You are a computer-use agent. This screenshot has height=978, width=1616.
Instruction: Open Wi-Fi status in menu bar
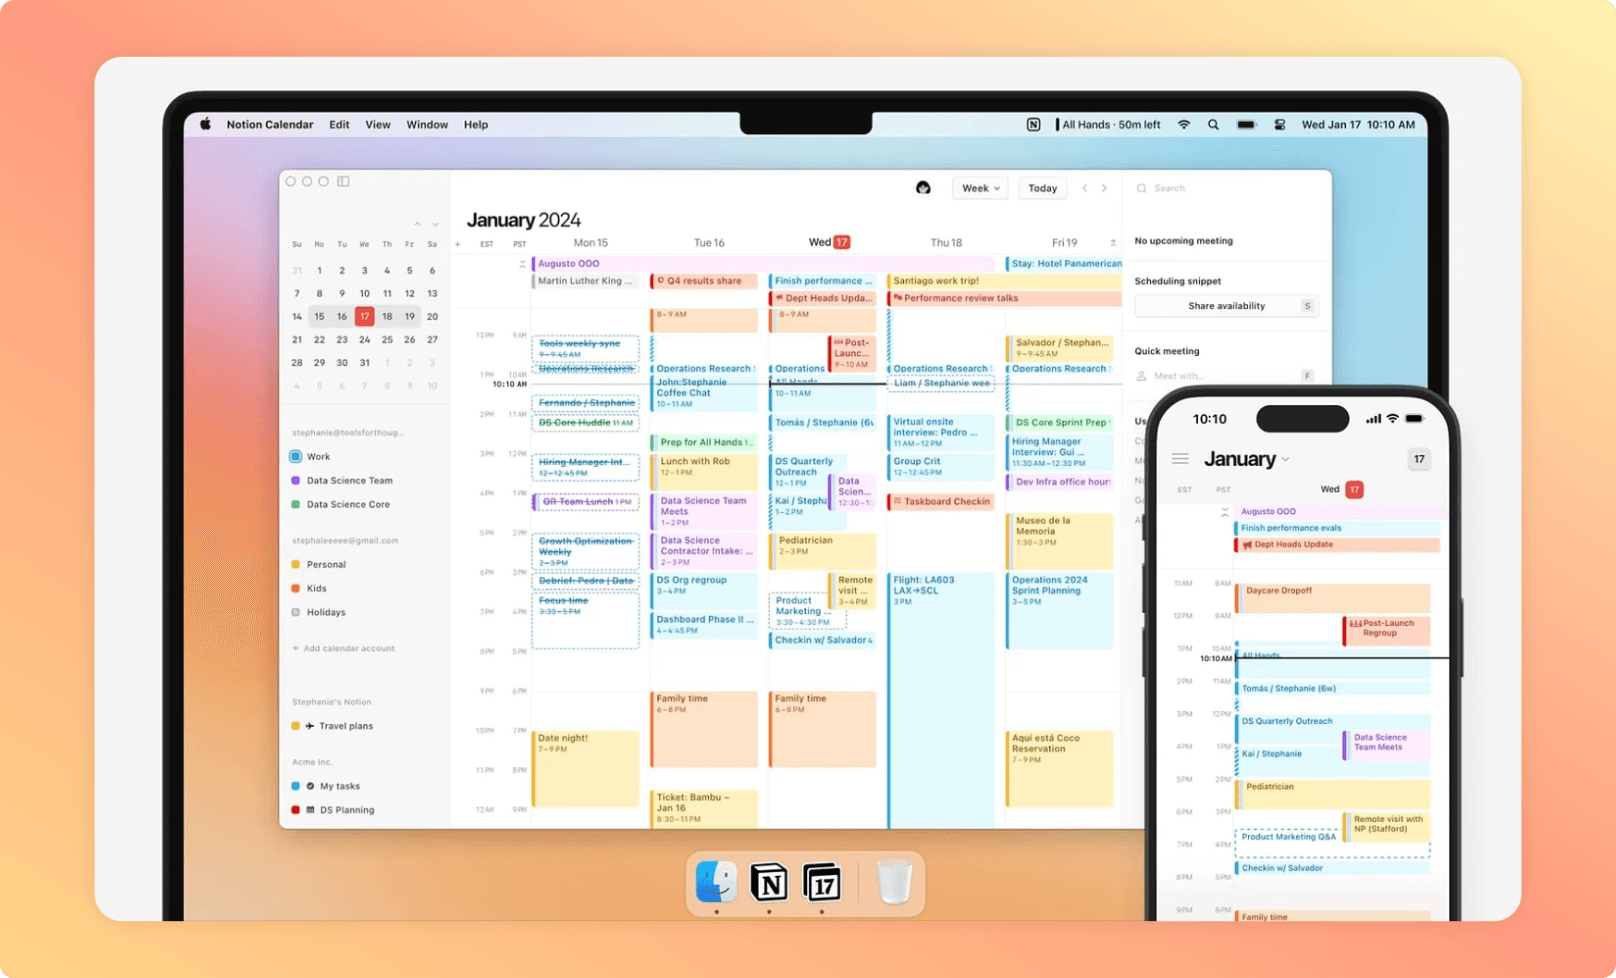[1184, 125]
